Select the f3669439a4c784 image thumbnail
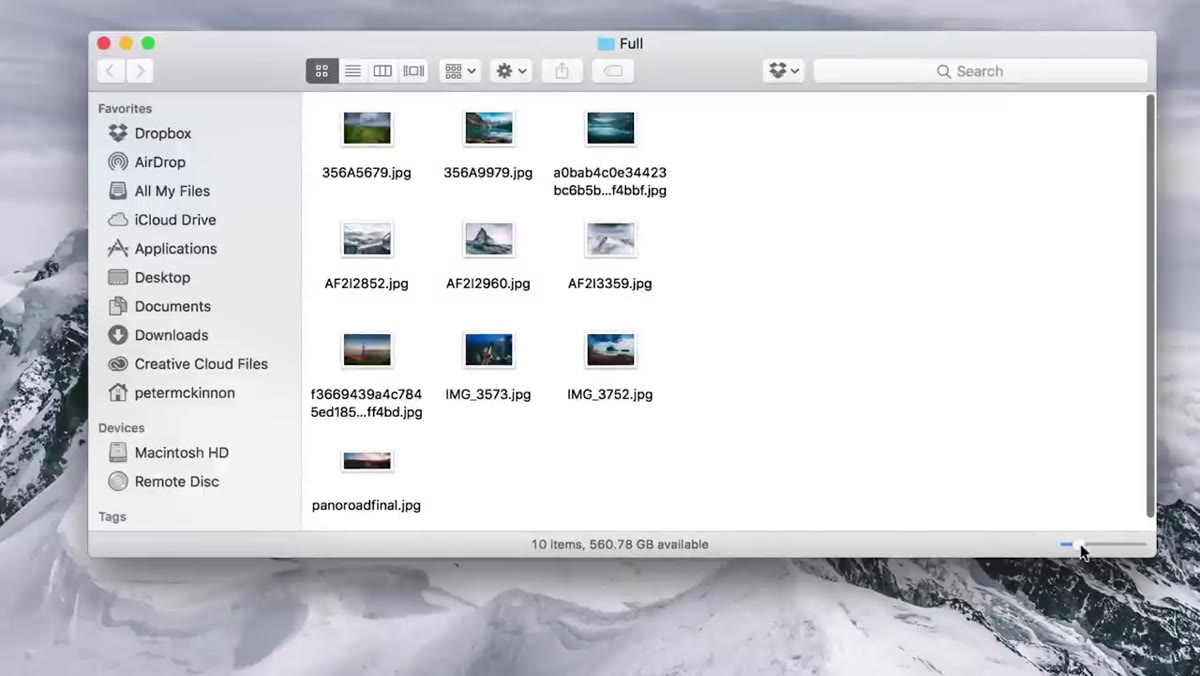This screenshot has width=1200, height=676. pos(367,350)
